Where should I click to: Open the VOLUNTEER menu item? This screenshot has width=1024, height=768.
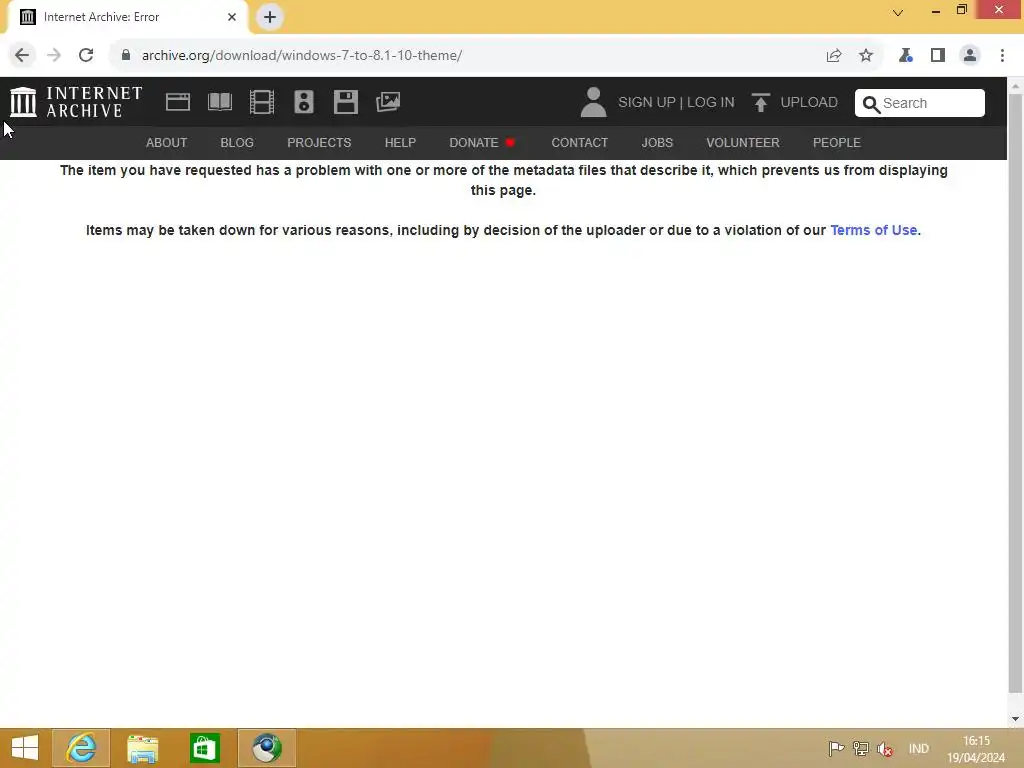(743, 142)
